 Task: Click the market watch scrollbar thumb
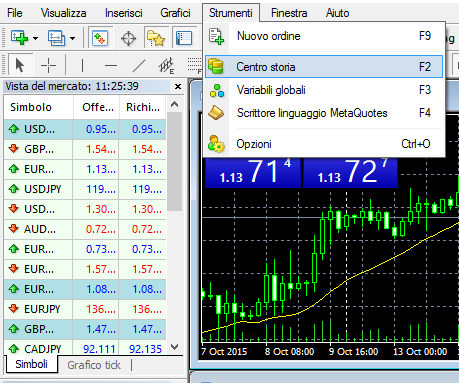click(x=174, y=161)
